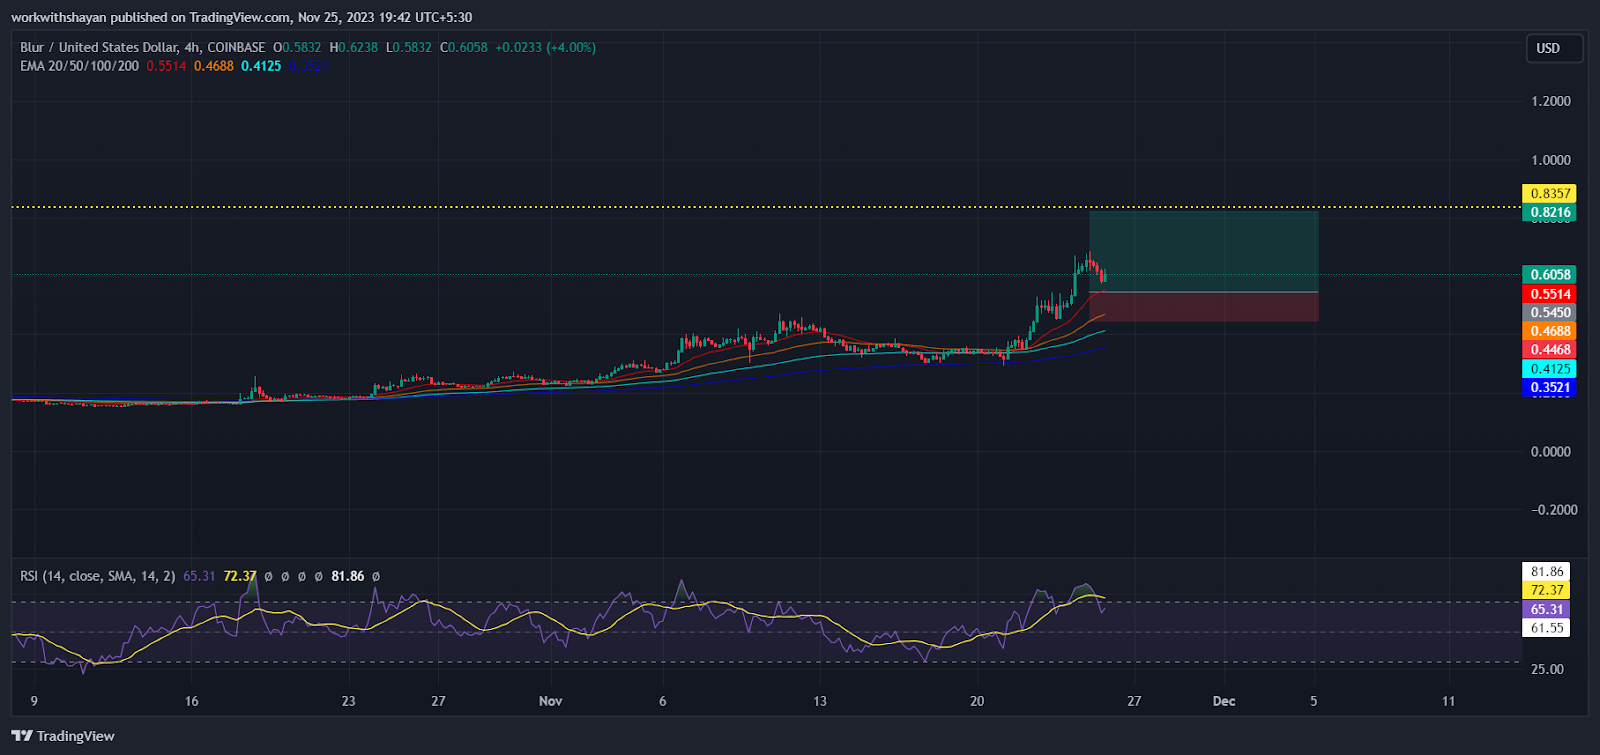1600x755 pixels.
Task: Select the EMA 20/50/100/200 indicator legend
Action: pyautogui.click(x=80, y=66)
